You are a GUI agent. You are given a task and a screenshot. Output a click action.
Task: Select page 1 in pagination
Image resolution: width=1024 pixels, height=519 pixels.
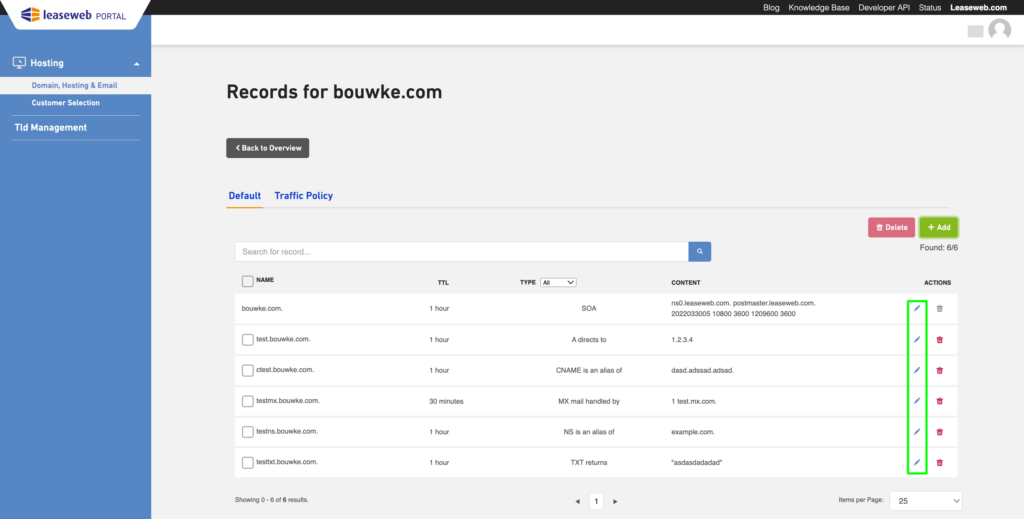click(x=596, y=501)
